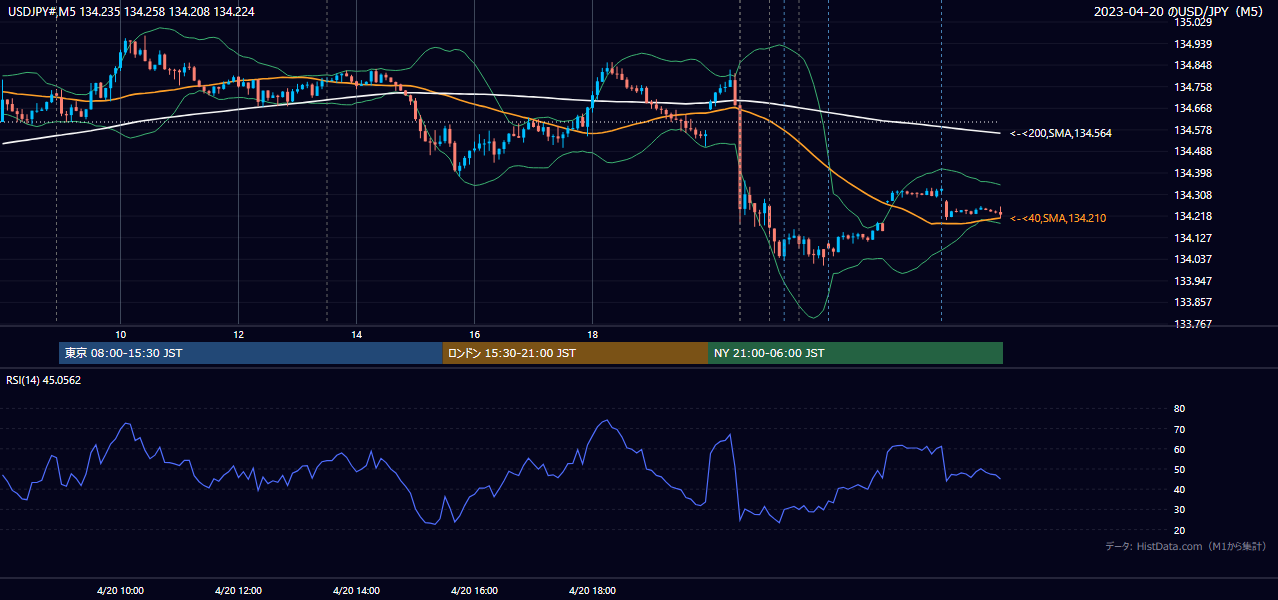Select the 4/20 16:00 date label
This screenshot has height=600, width=1278.
coord(475,591)
